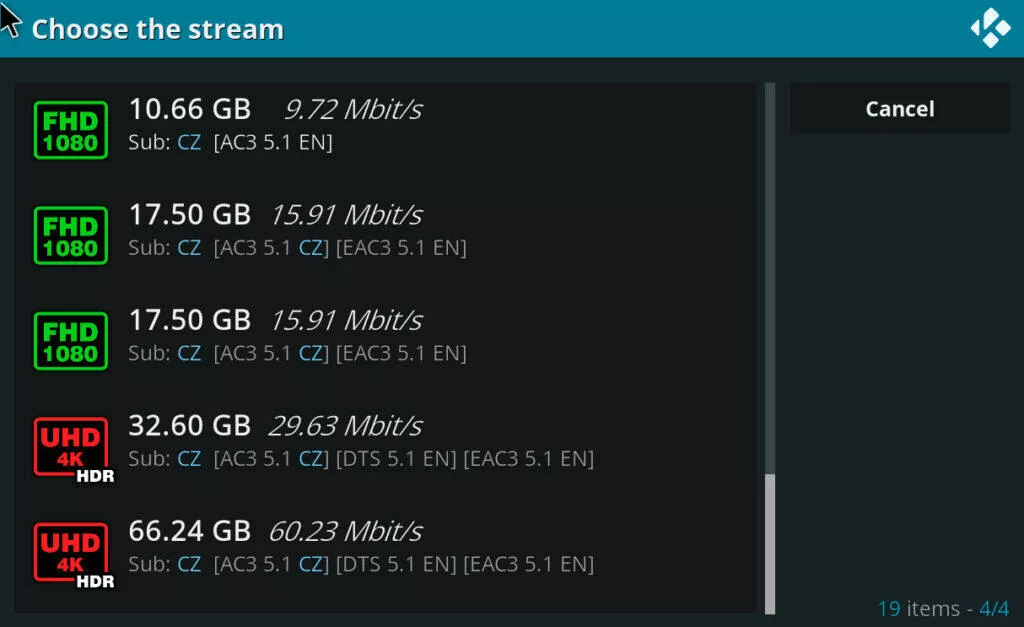
Task: Click the EAC3 5.1 EN tag on the 66.24 GB stream
Action: pos(528,564)
